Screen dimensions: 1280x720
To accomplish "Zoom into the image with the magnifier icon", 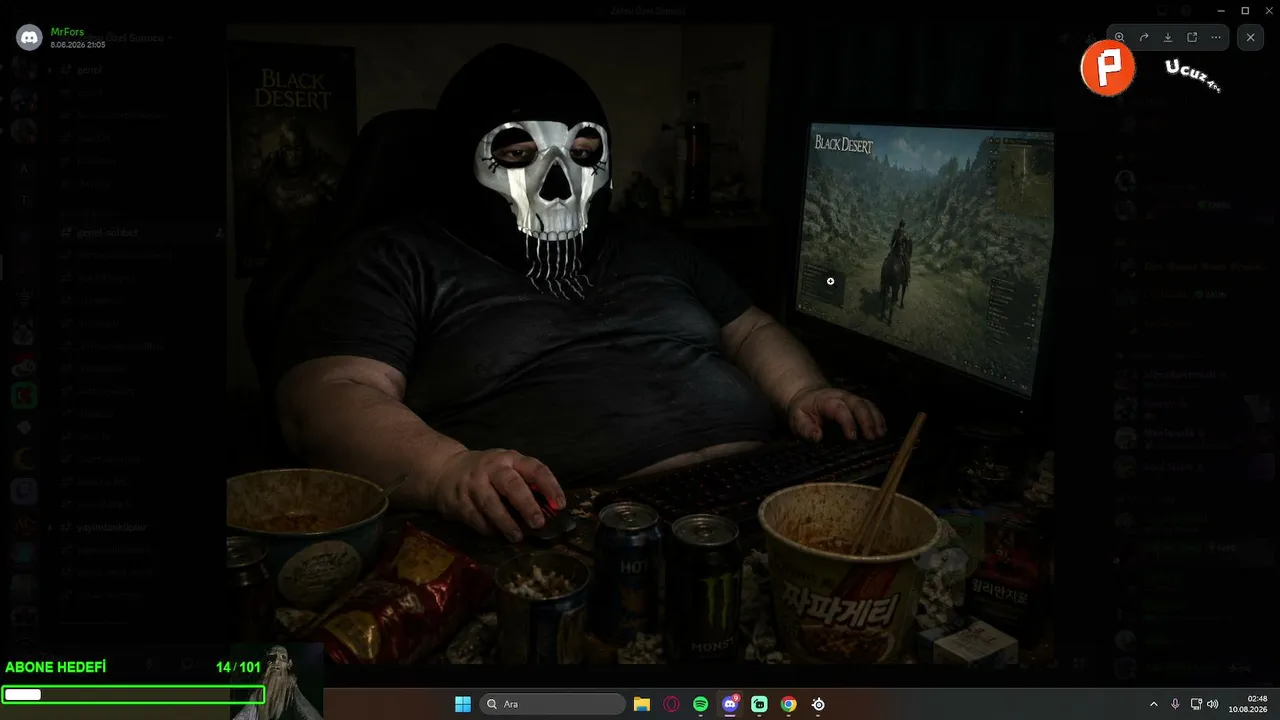I will 1120,38.
